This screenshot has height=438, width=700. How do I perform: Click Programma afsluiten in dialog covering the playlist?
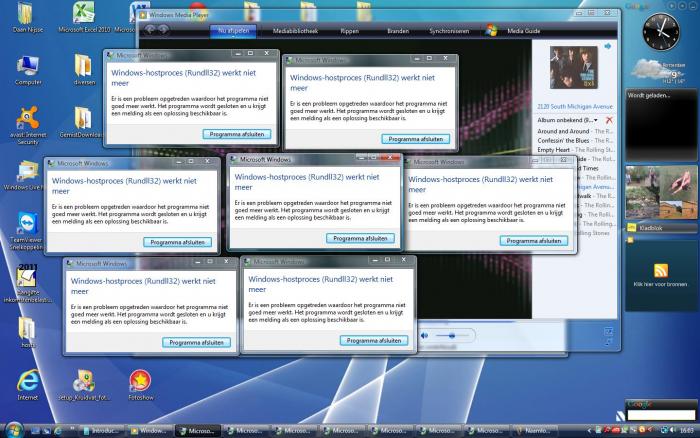[534, 241]
